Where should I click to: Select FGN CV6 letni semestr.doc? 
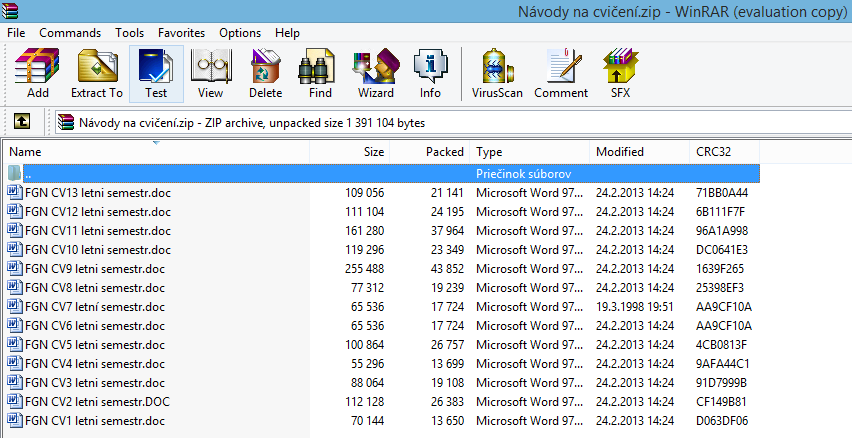tap(95, 326)
